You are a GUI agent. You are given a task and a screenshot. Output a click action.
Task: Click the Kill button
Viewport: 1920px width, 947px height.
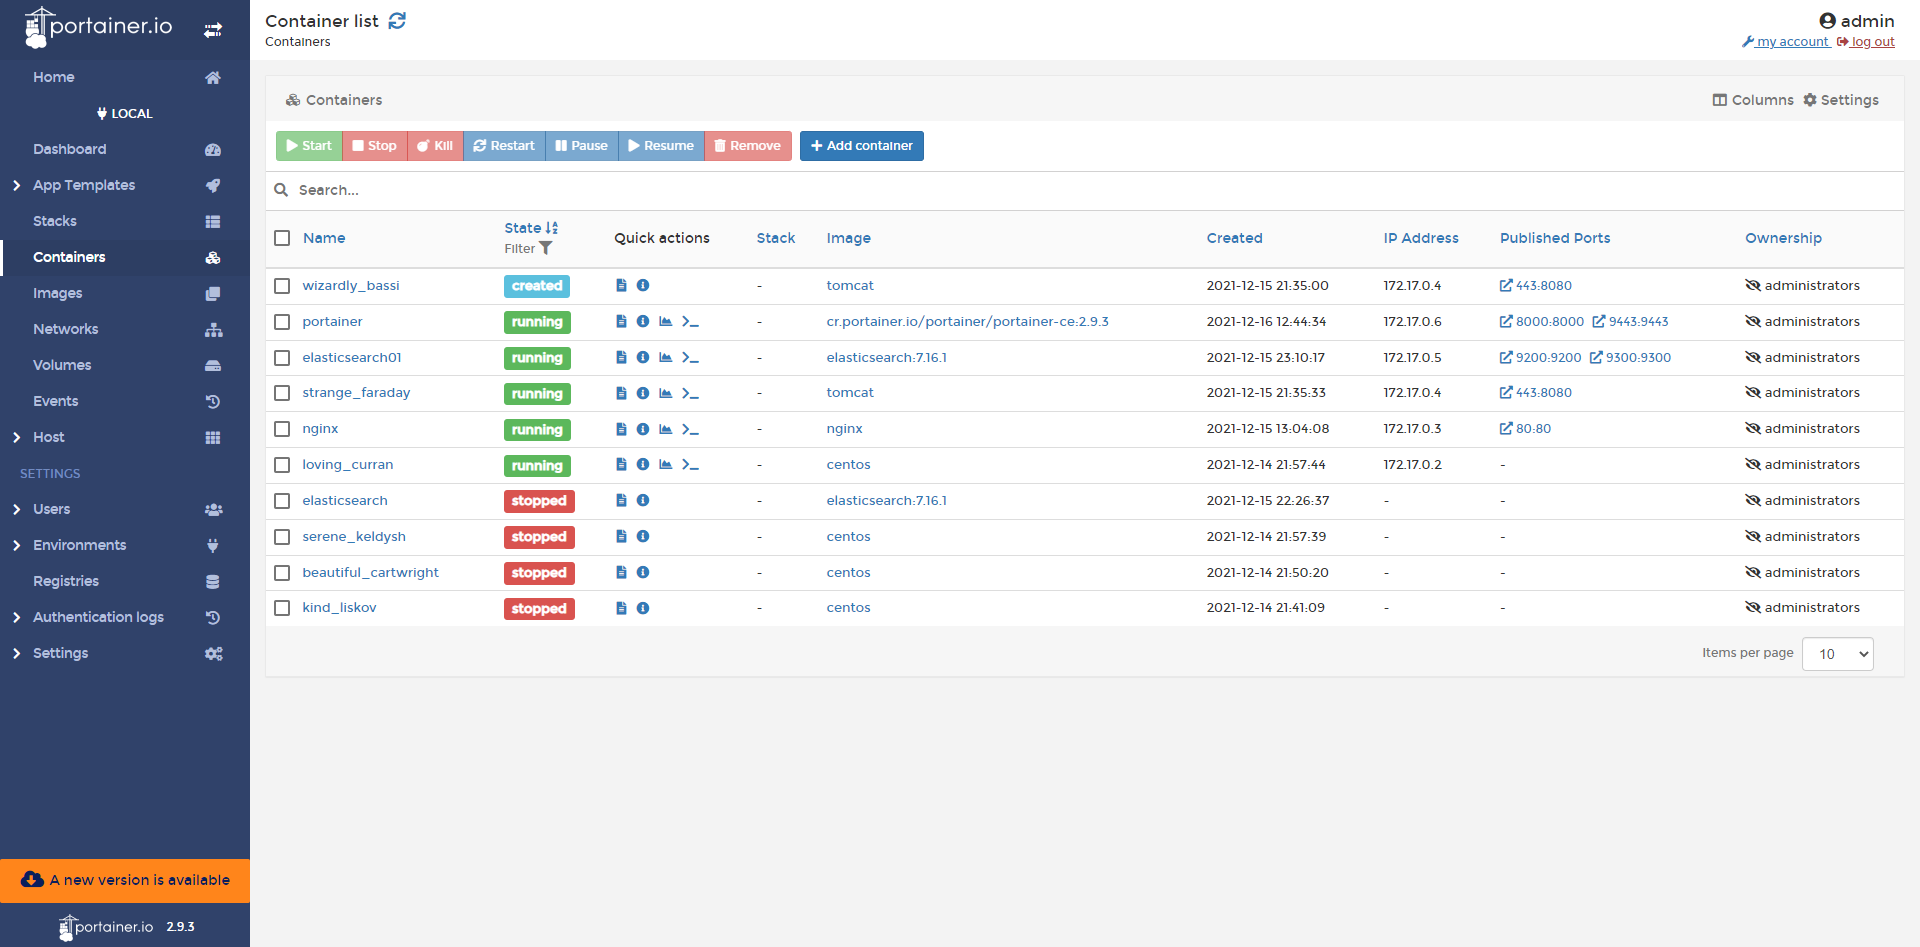pos(435,146)
